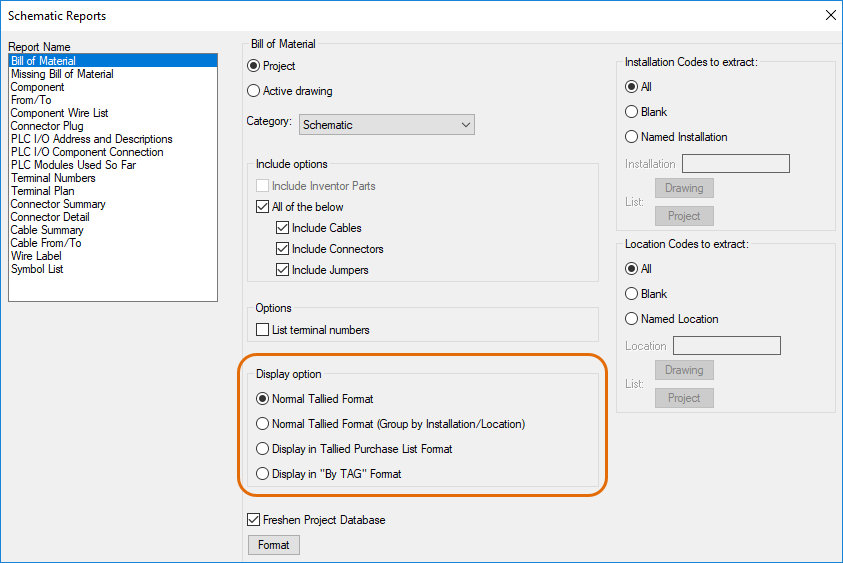Pick Terminal Plan from the report list
The width and height of the screenshot is (843, 563).
(42, 191)
